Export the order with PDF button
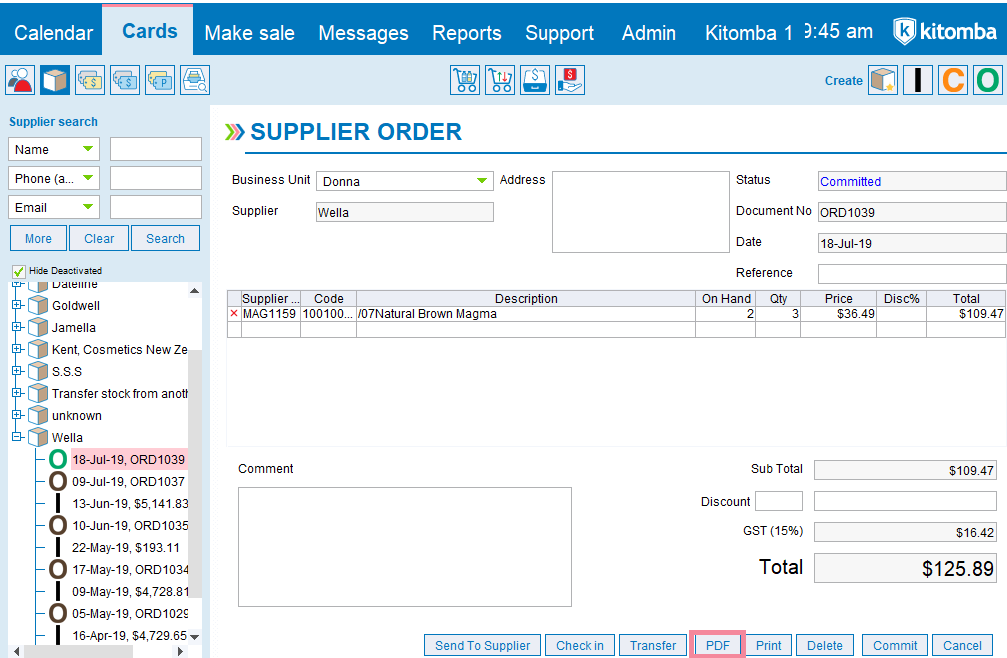 [x=718, y=645]
